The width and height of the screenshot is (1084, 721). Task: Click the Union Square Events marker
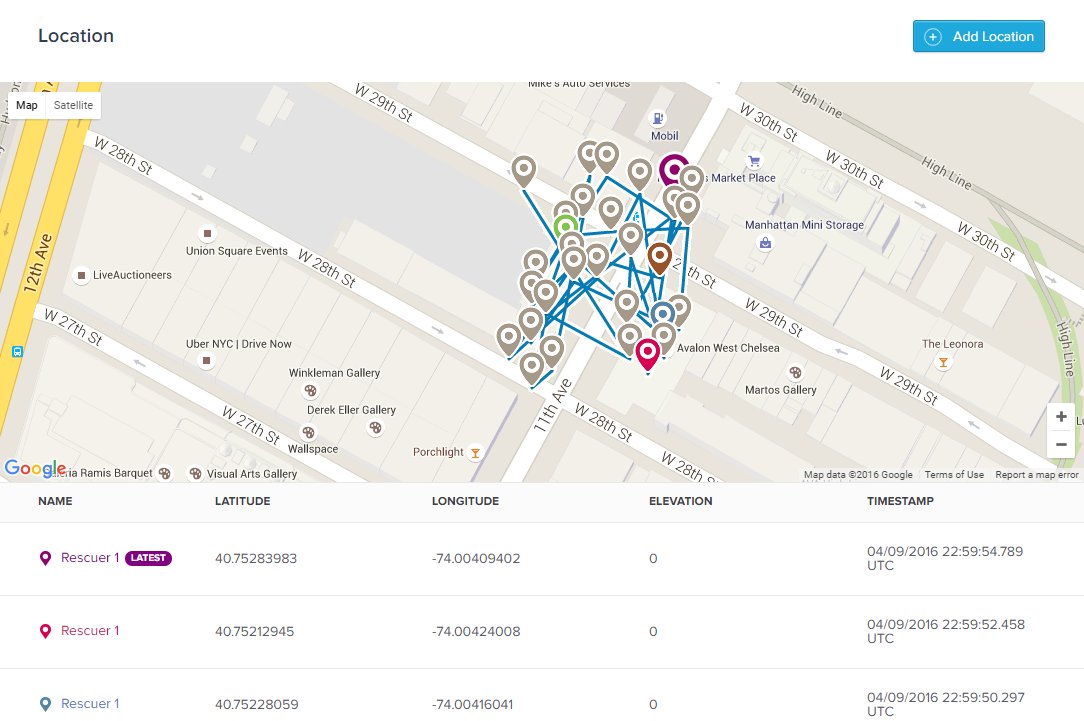tap(207, 234)
